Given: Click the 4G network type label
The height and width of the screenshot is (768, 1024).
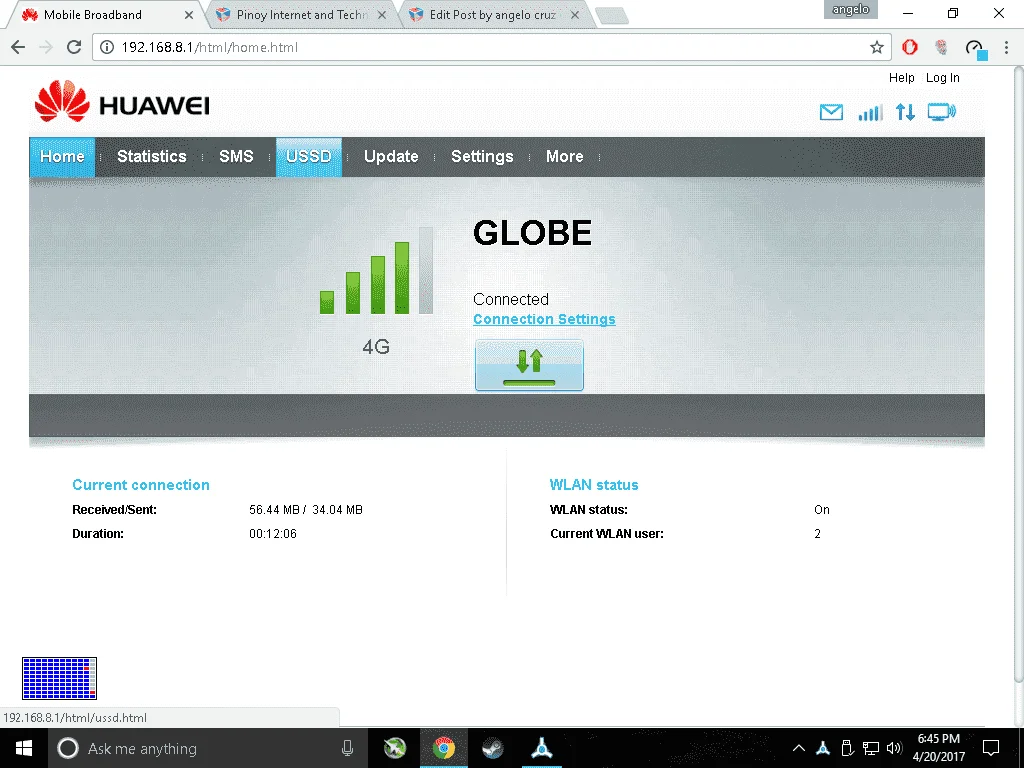Looking at the screenshot, I should [x=376, y=347].
